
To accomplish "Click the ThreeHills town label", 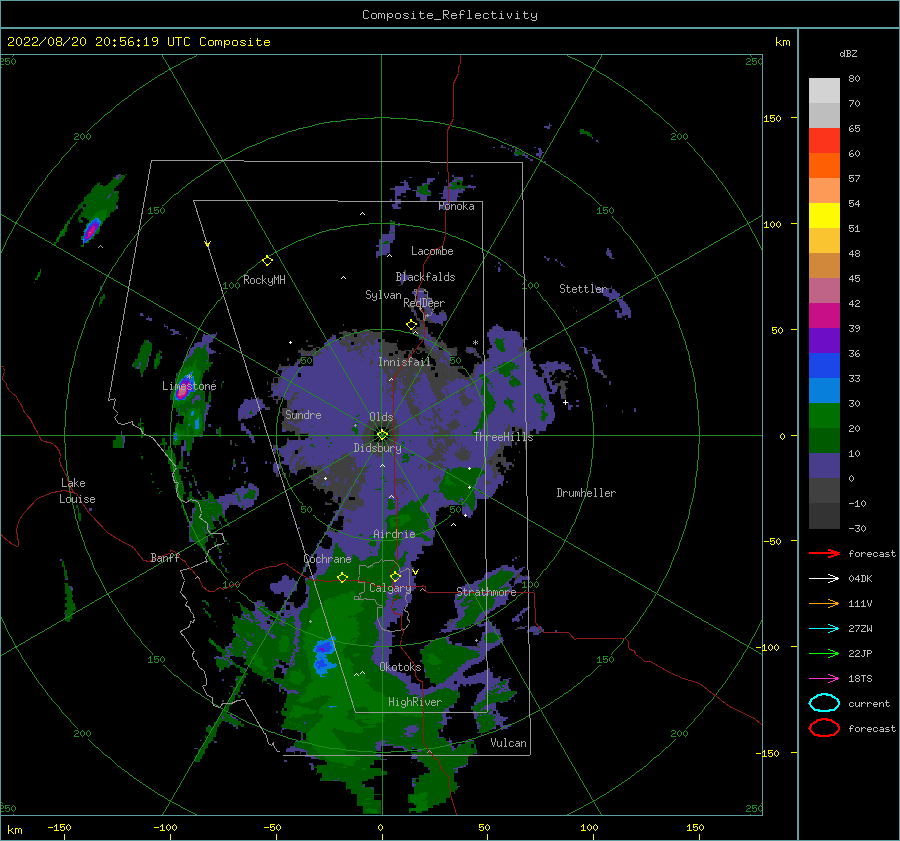I will [x=503, y=437].
